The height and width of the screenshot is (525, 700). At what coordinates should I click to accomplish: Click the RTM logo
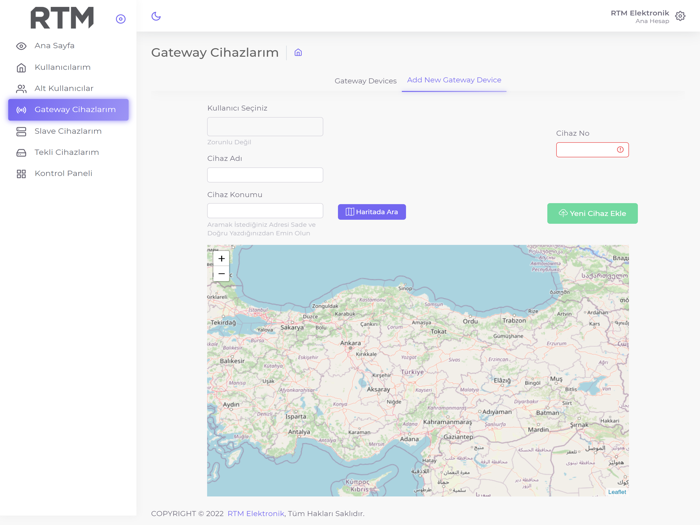pyautogui.click(x=62, y=18)
